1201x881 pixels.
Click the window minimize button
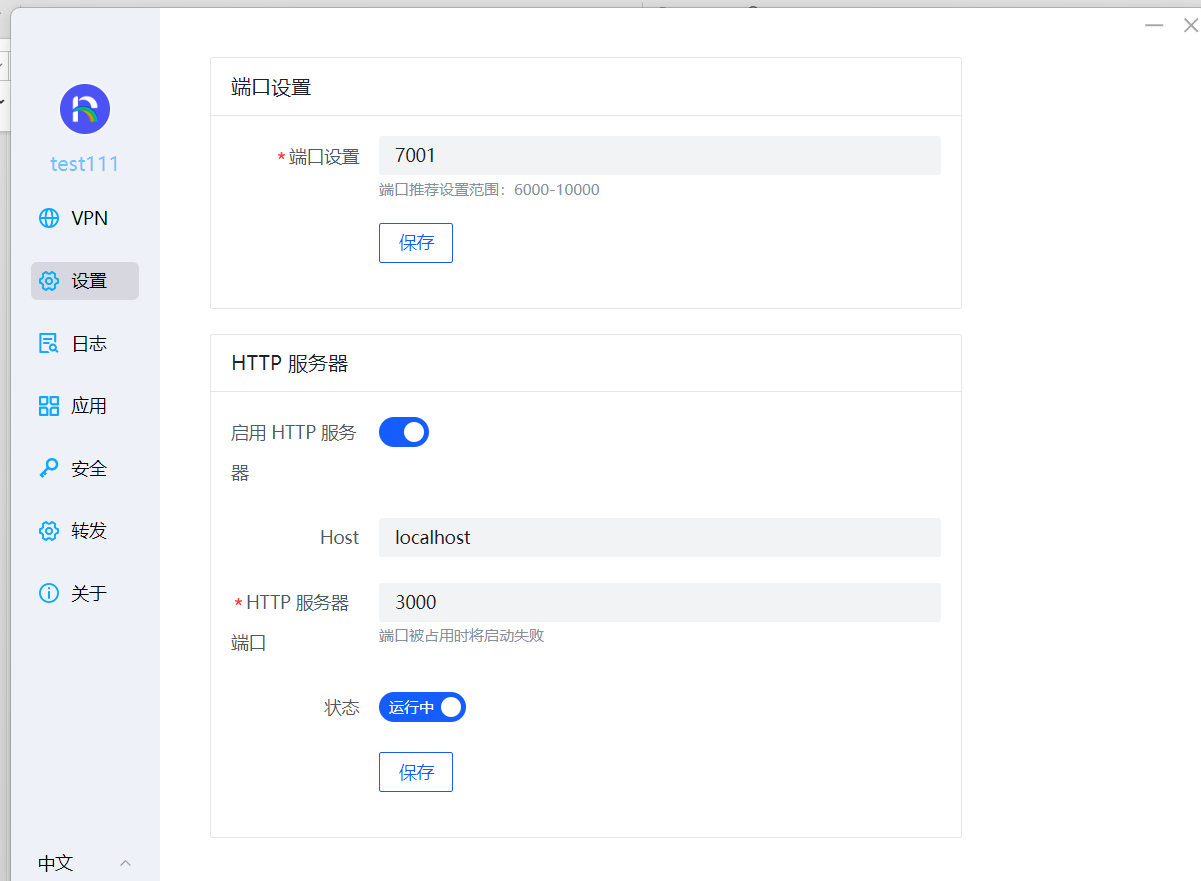tap(1153, 24)
